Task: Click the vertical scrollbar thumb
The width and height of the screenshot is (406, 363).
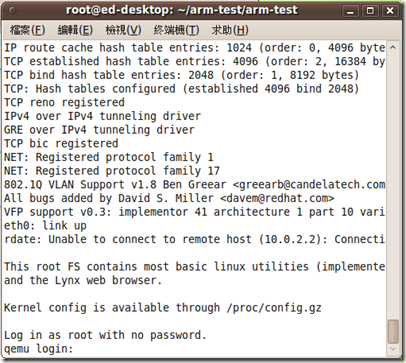Action: pyautogui.click(x=393, y=331)
